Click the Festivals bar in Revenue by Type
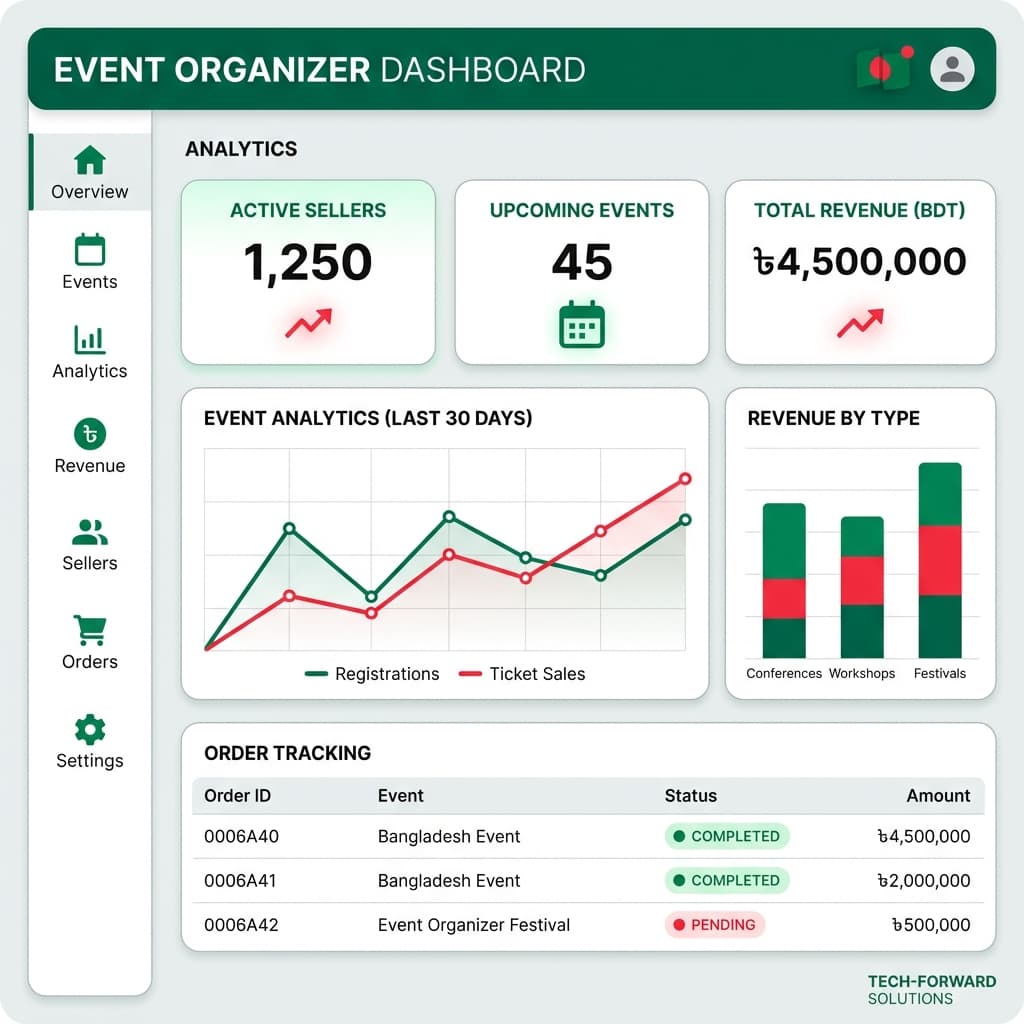Viewport: 1024px width, 1024px height. click(940, 560)
